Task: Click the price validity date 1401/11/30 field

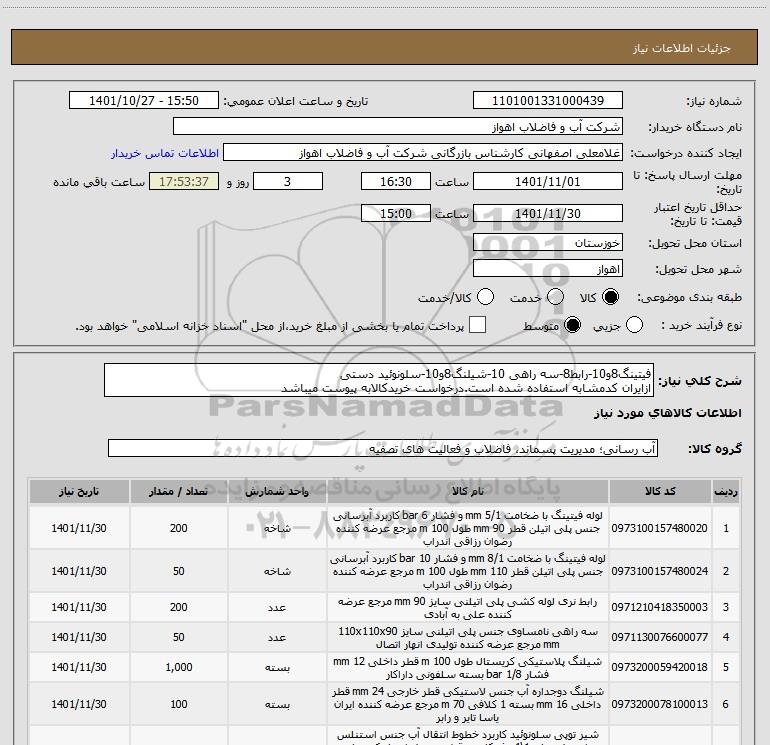Action: (548, 213)
